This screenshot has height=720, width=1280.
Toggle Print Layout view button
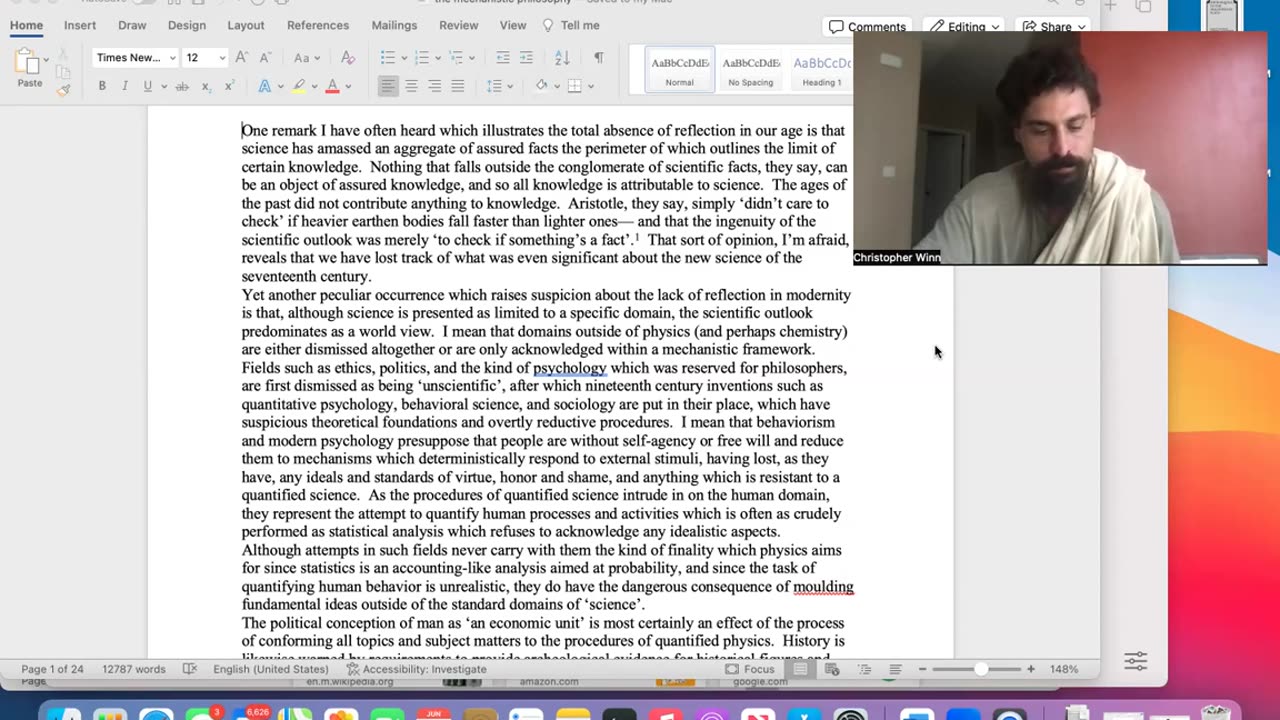point(800,669)
